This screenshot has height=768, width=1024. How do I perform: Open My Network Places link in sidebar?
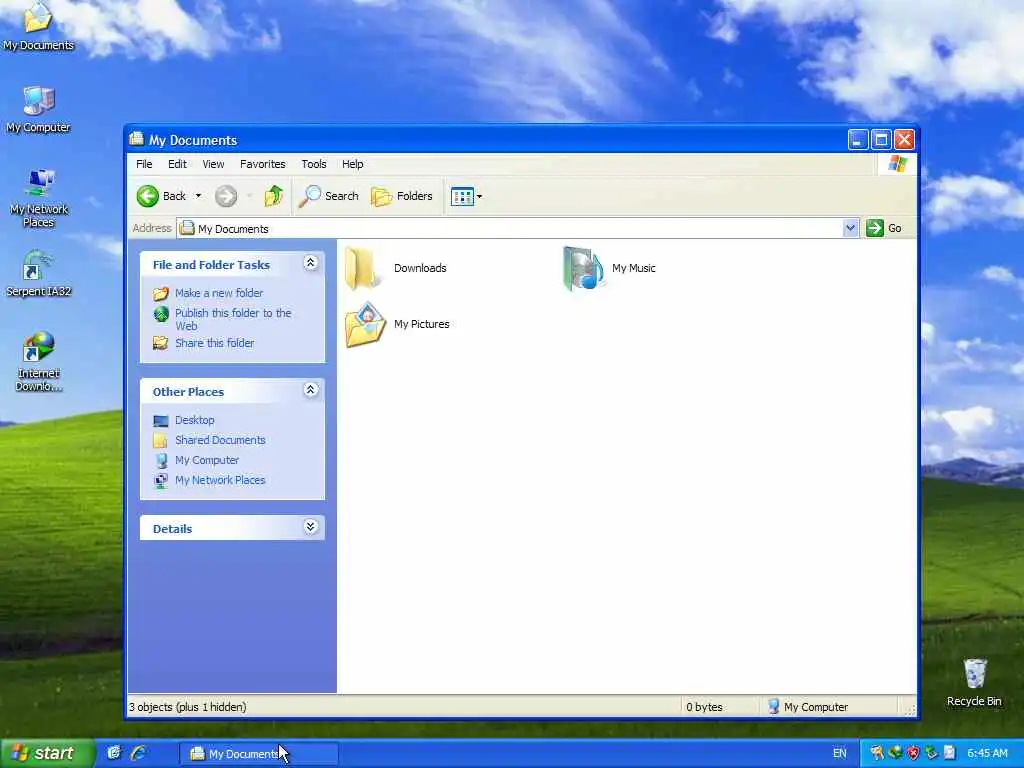tap(220, 480)
